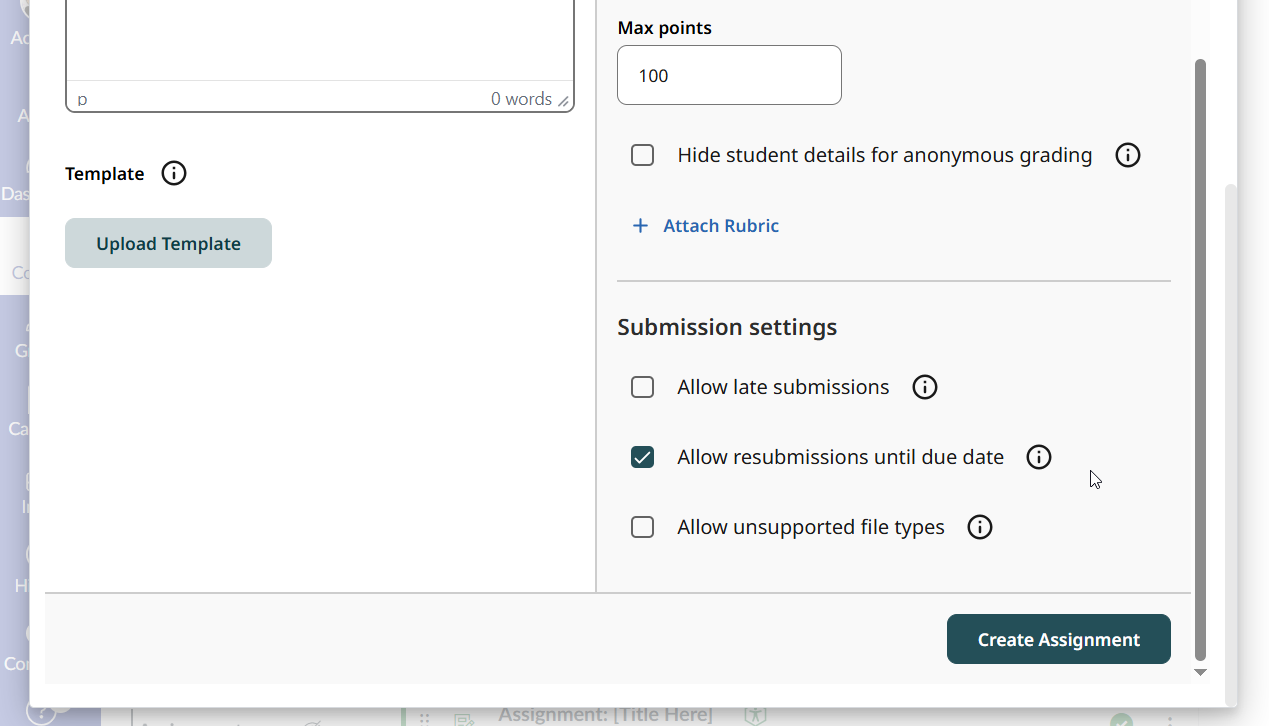Click info icon beside Allow resubmissions
This screenshot has height=726, width=1269.
pos(1038,457)
